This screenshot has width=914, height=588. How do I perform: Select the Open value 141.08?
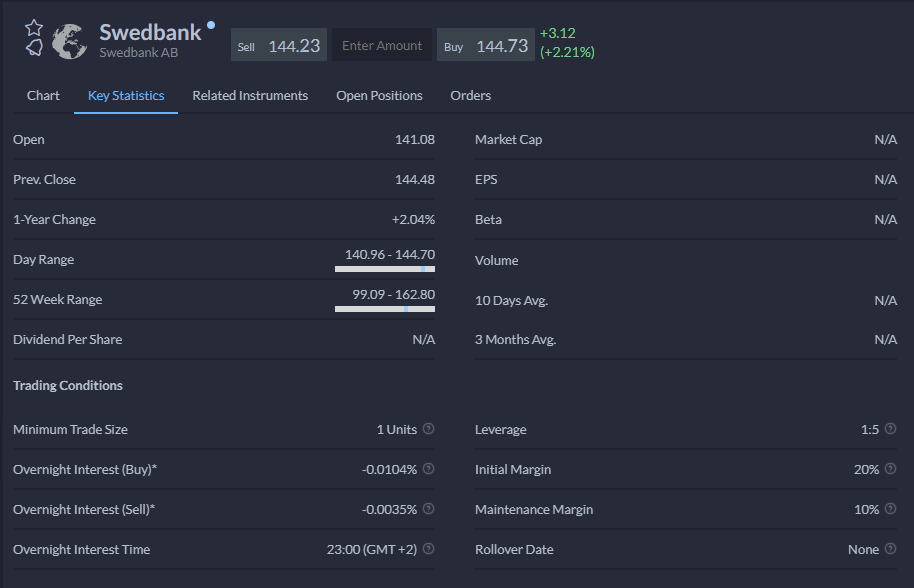point(414,139)
